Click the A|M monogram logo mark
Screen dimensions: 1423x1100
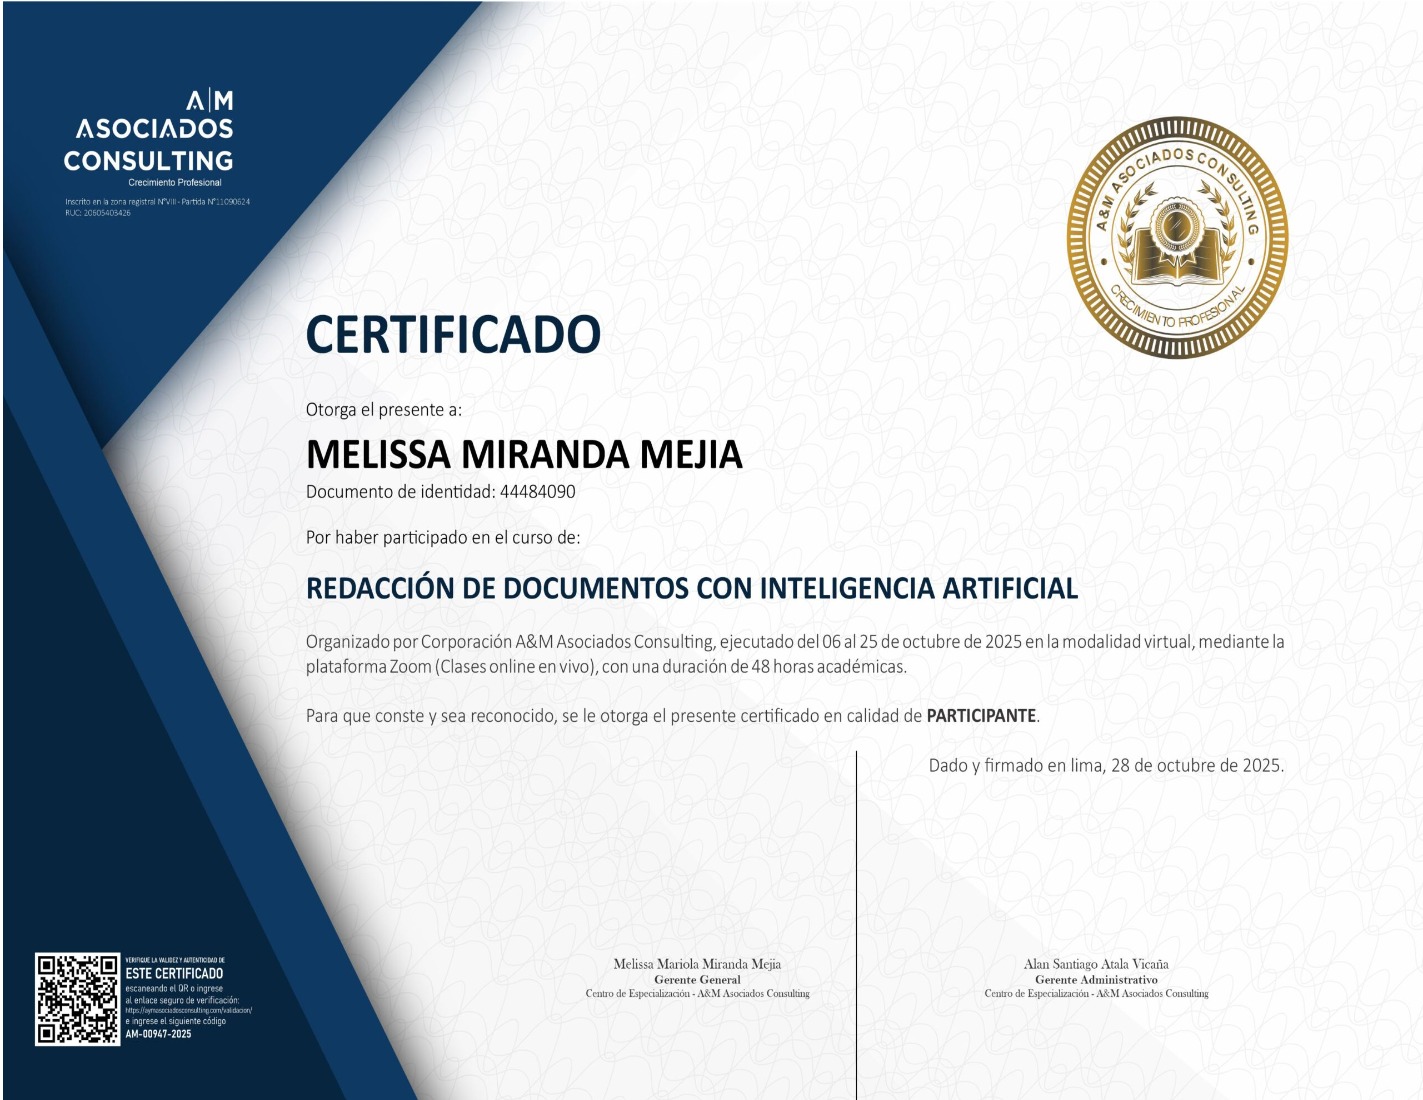(210, 100)
